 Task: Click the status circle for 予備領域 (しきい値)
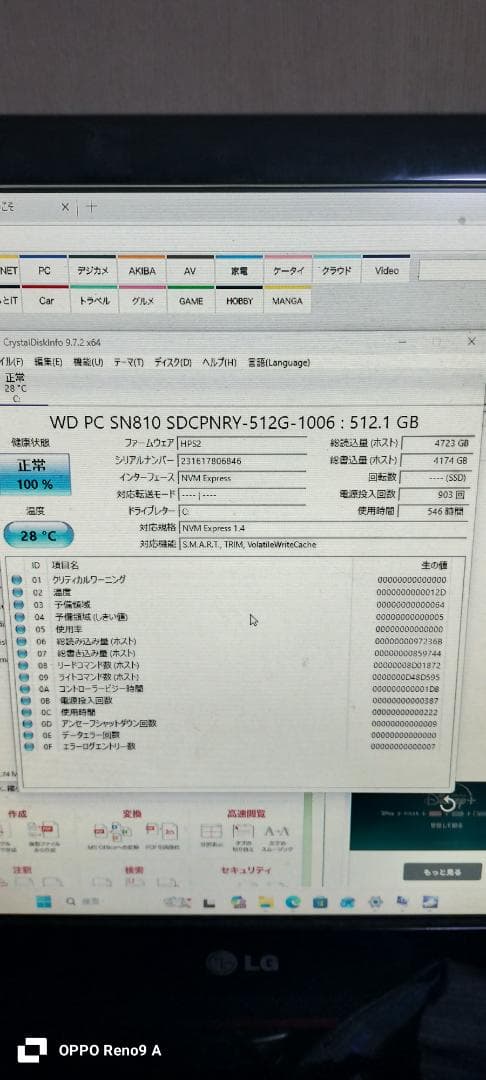coord(19,617)
